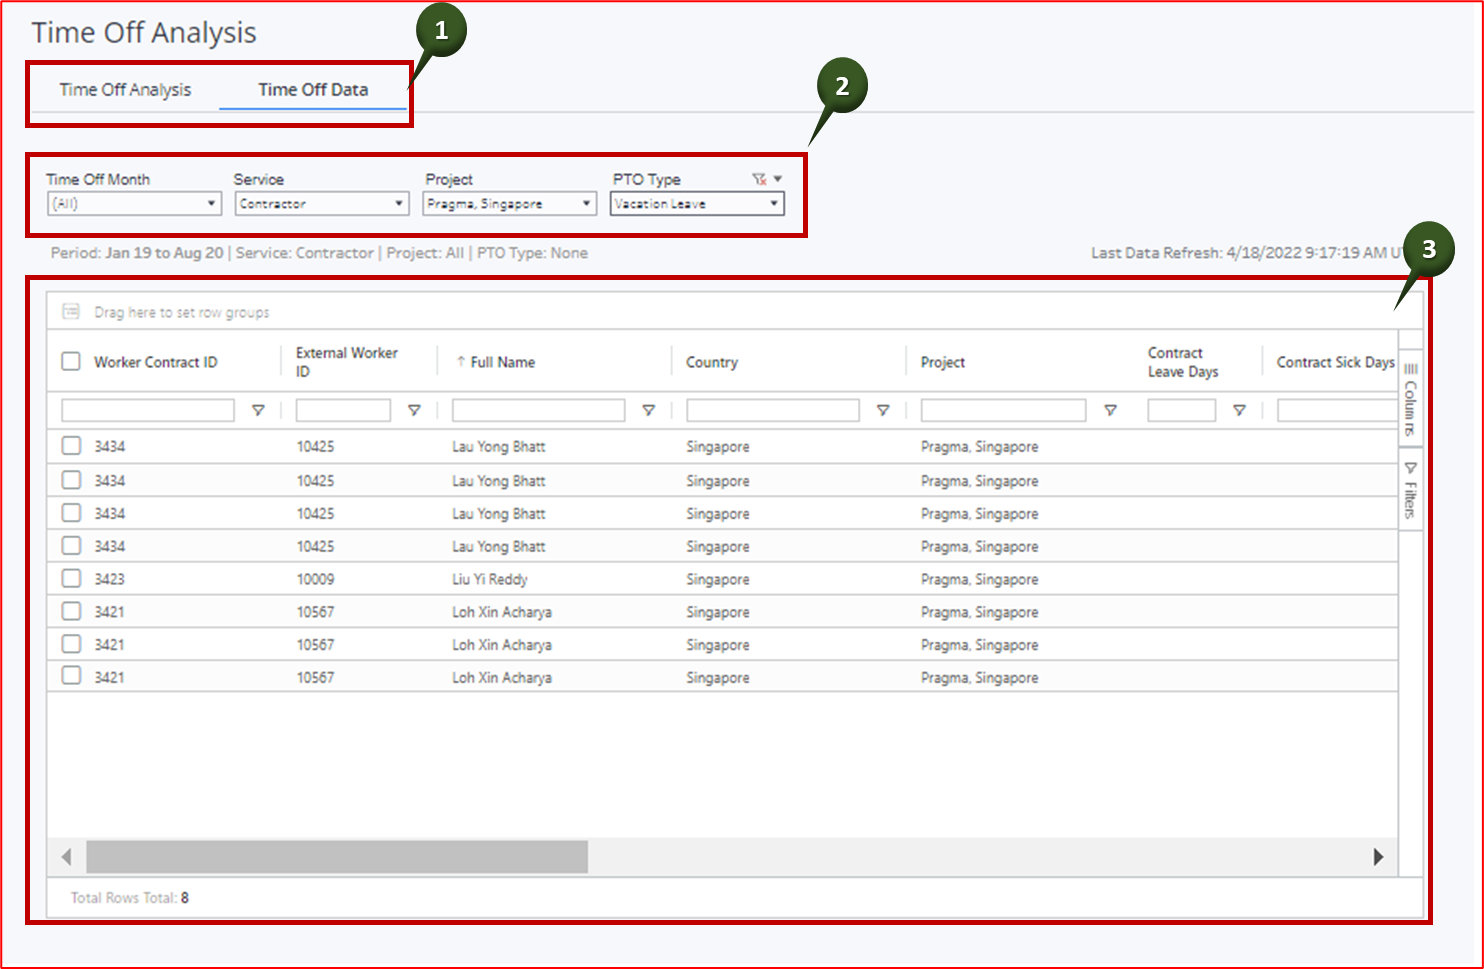Viewport: 1484px width, 969px height.
Task: Check the select-all checkbox in the table header
Action: pos(70,360)
